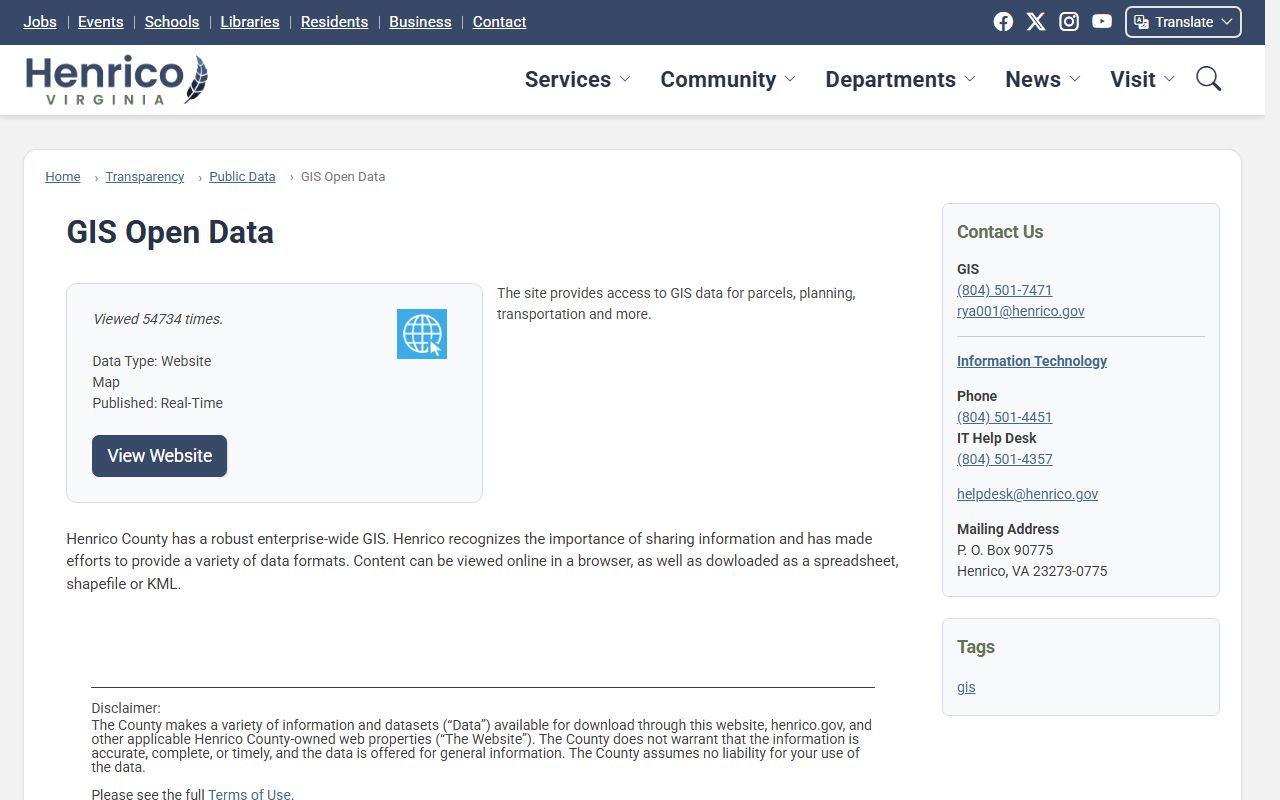The height and width of the screenshot is (800, 1280).
Task: Click the GIS Open Data heading
Action: [x=170, y=232]
